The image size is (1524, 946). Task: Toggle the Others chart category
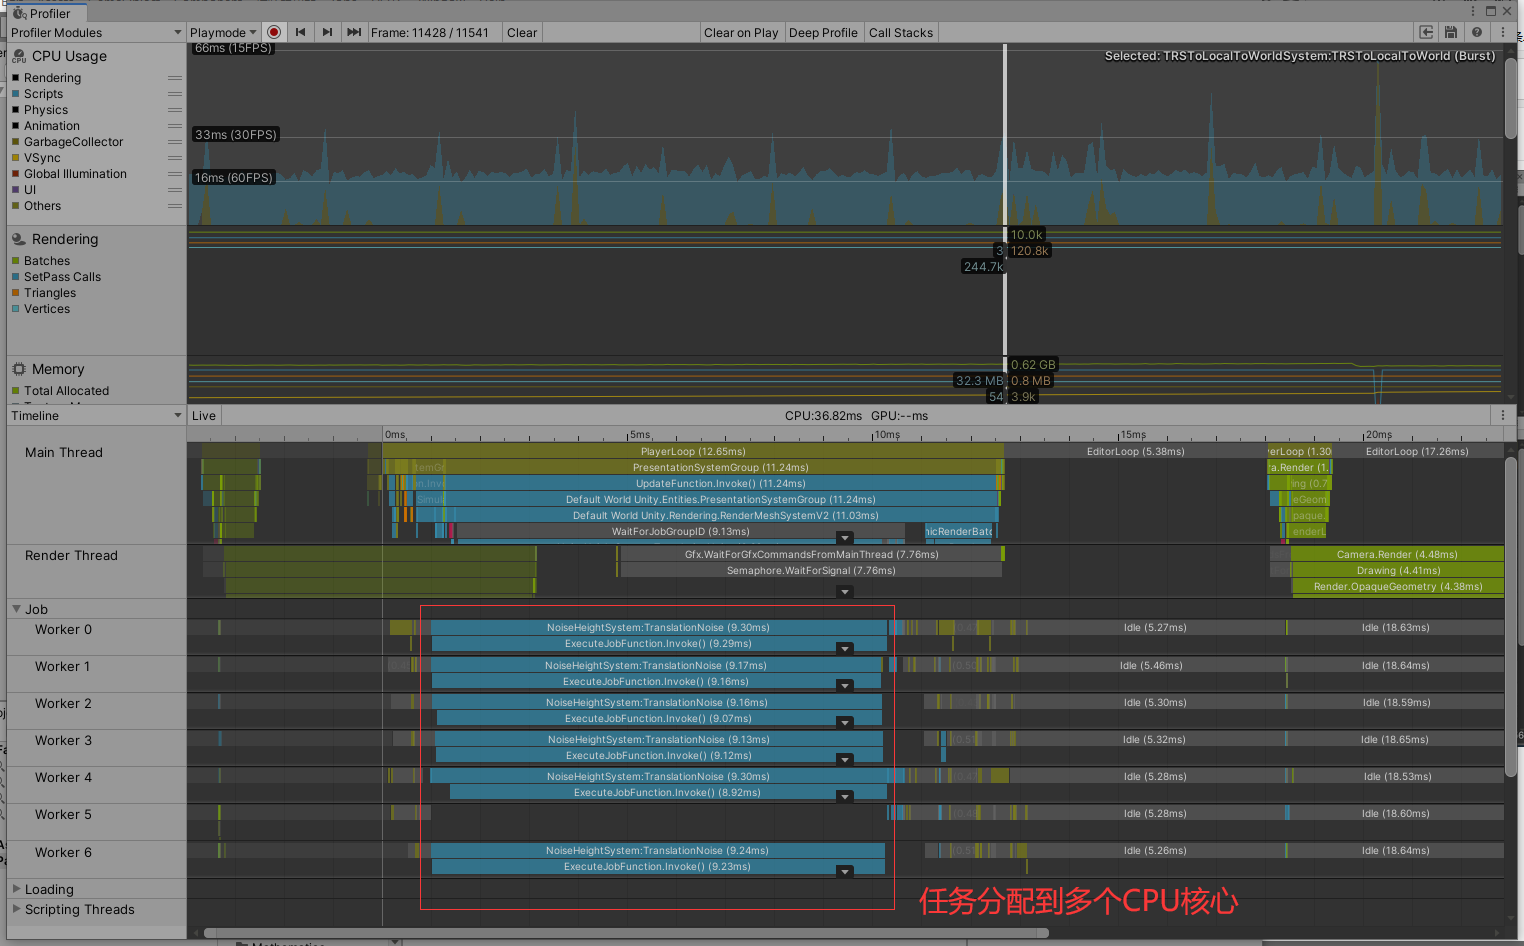[x=16, y=206]
